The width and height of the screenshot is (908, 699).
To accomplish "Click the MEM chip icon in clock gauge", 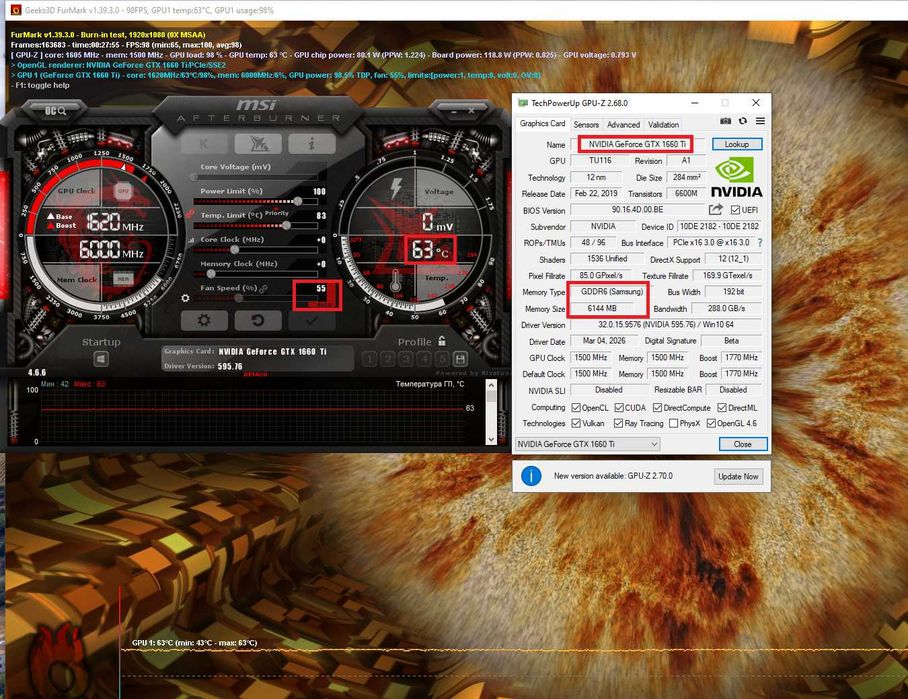I will (123, 279).
